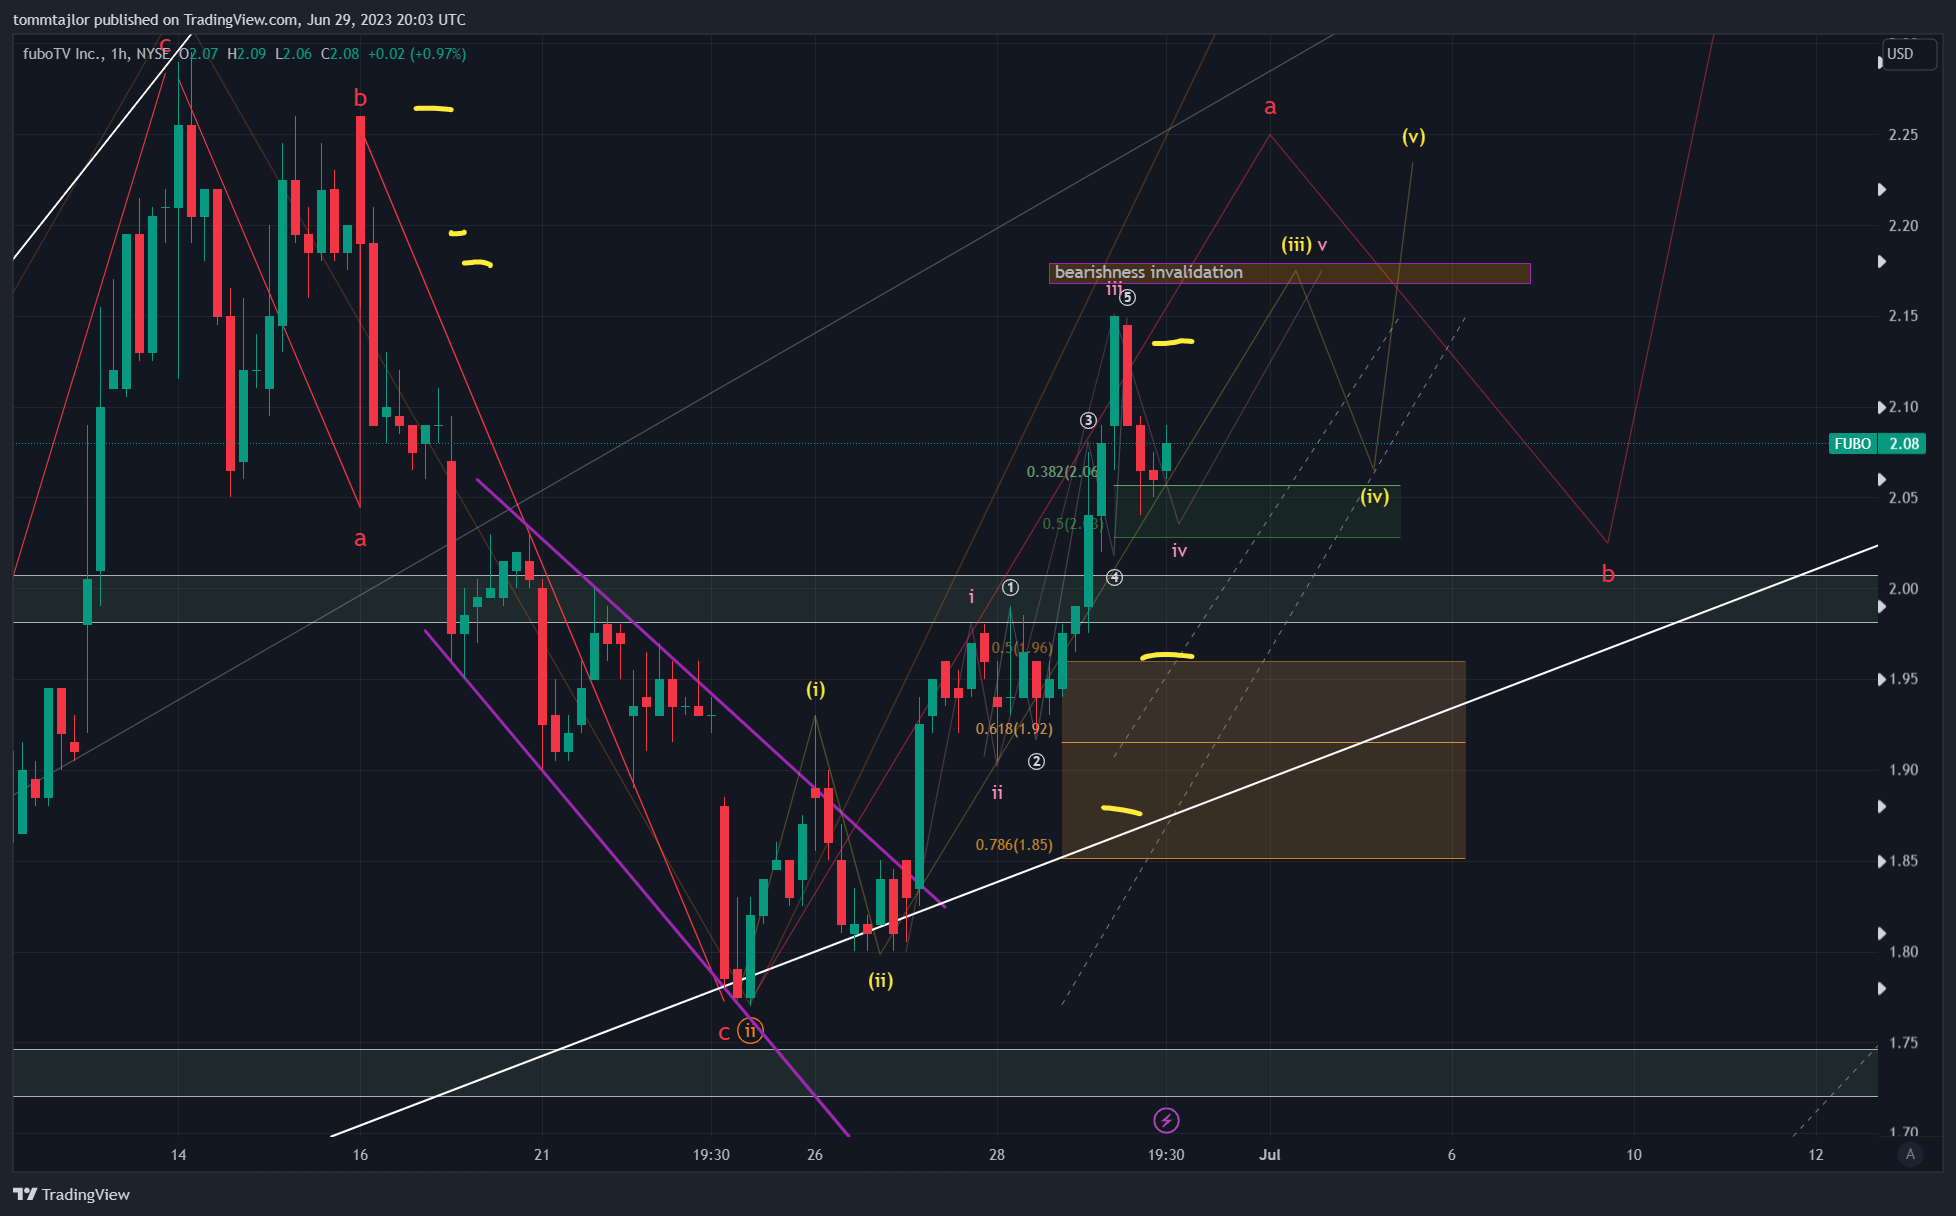Click the 2.20 price axis label
This screenshot has height=1216, width=1956.
click(1904, 226)
